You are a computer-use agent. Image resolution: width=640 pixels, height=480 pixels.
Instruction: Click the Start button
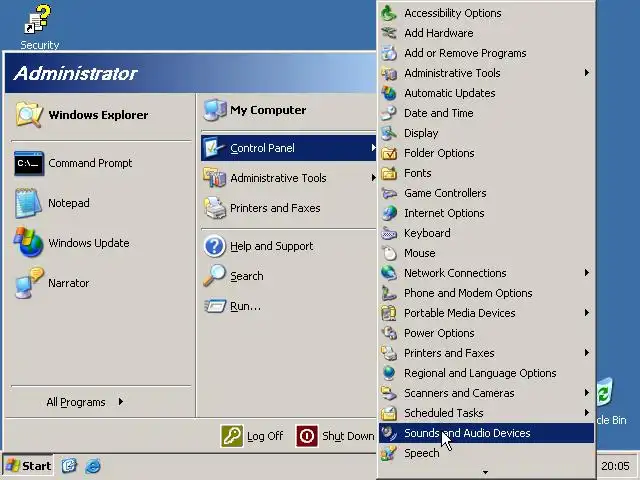(28, 466)
